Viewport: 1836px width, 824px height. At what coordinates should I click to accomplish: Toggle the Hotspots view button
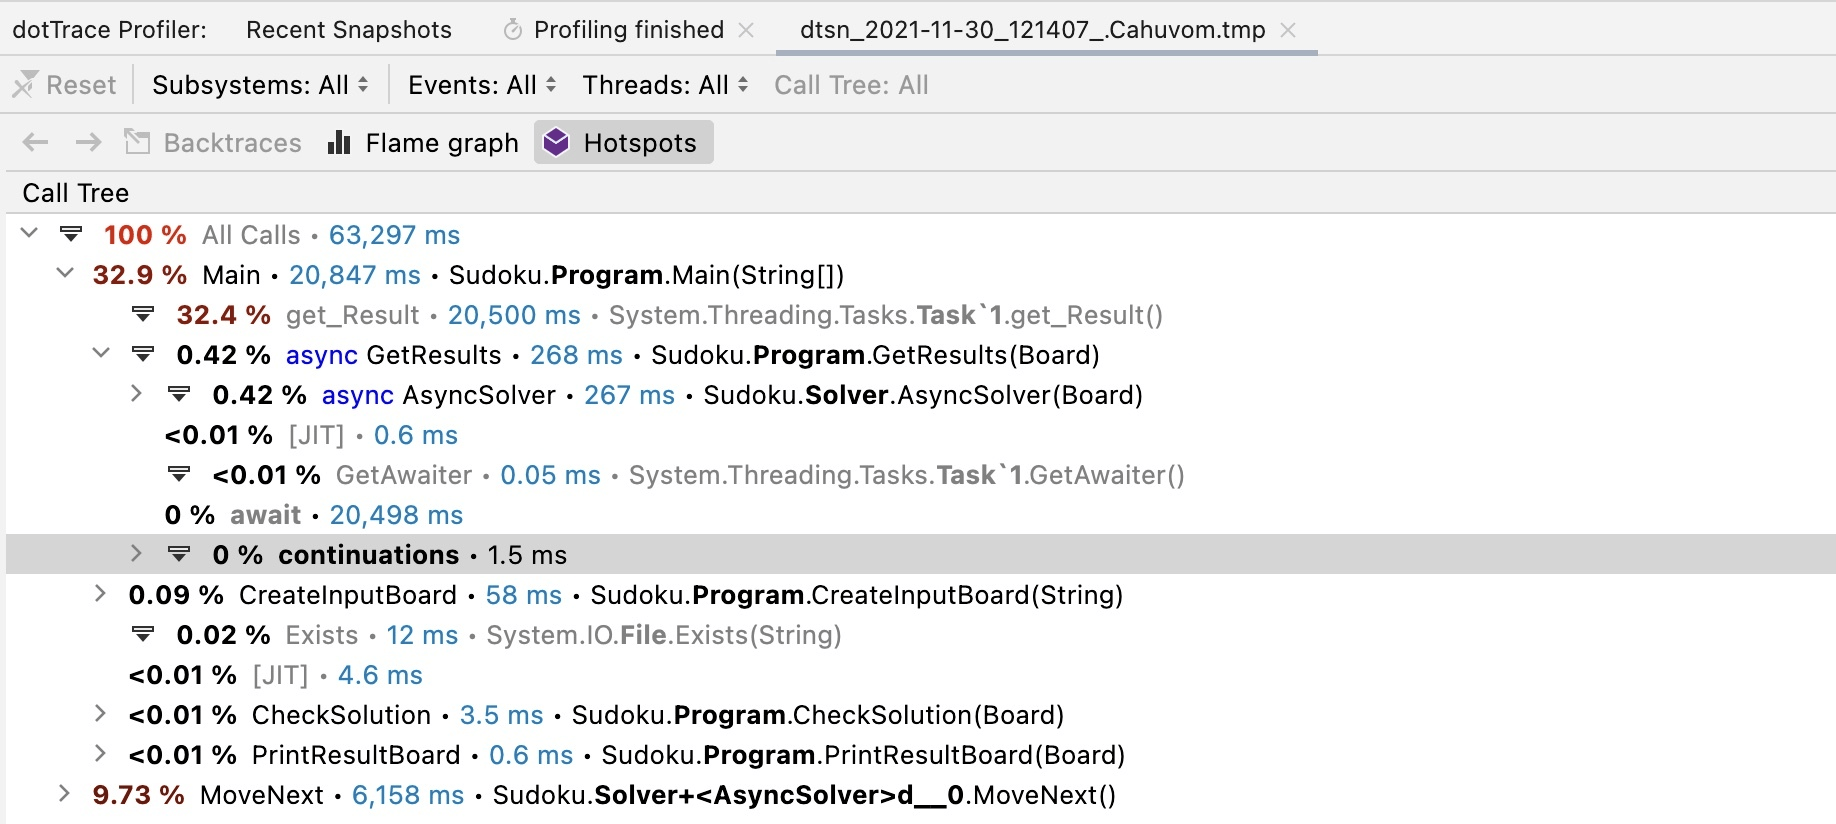pos(623,143)
